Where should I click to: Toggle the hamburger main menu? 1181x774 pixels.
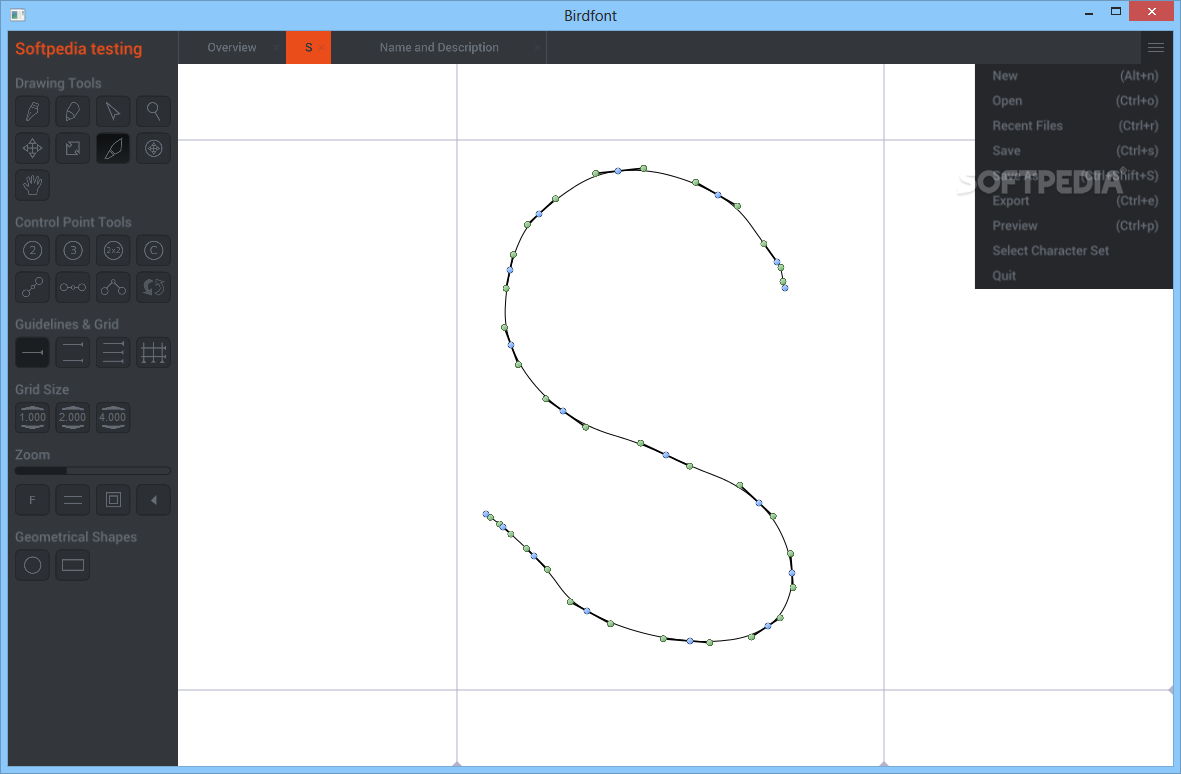1156,47
